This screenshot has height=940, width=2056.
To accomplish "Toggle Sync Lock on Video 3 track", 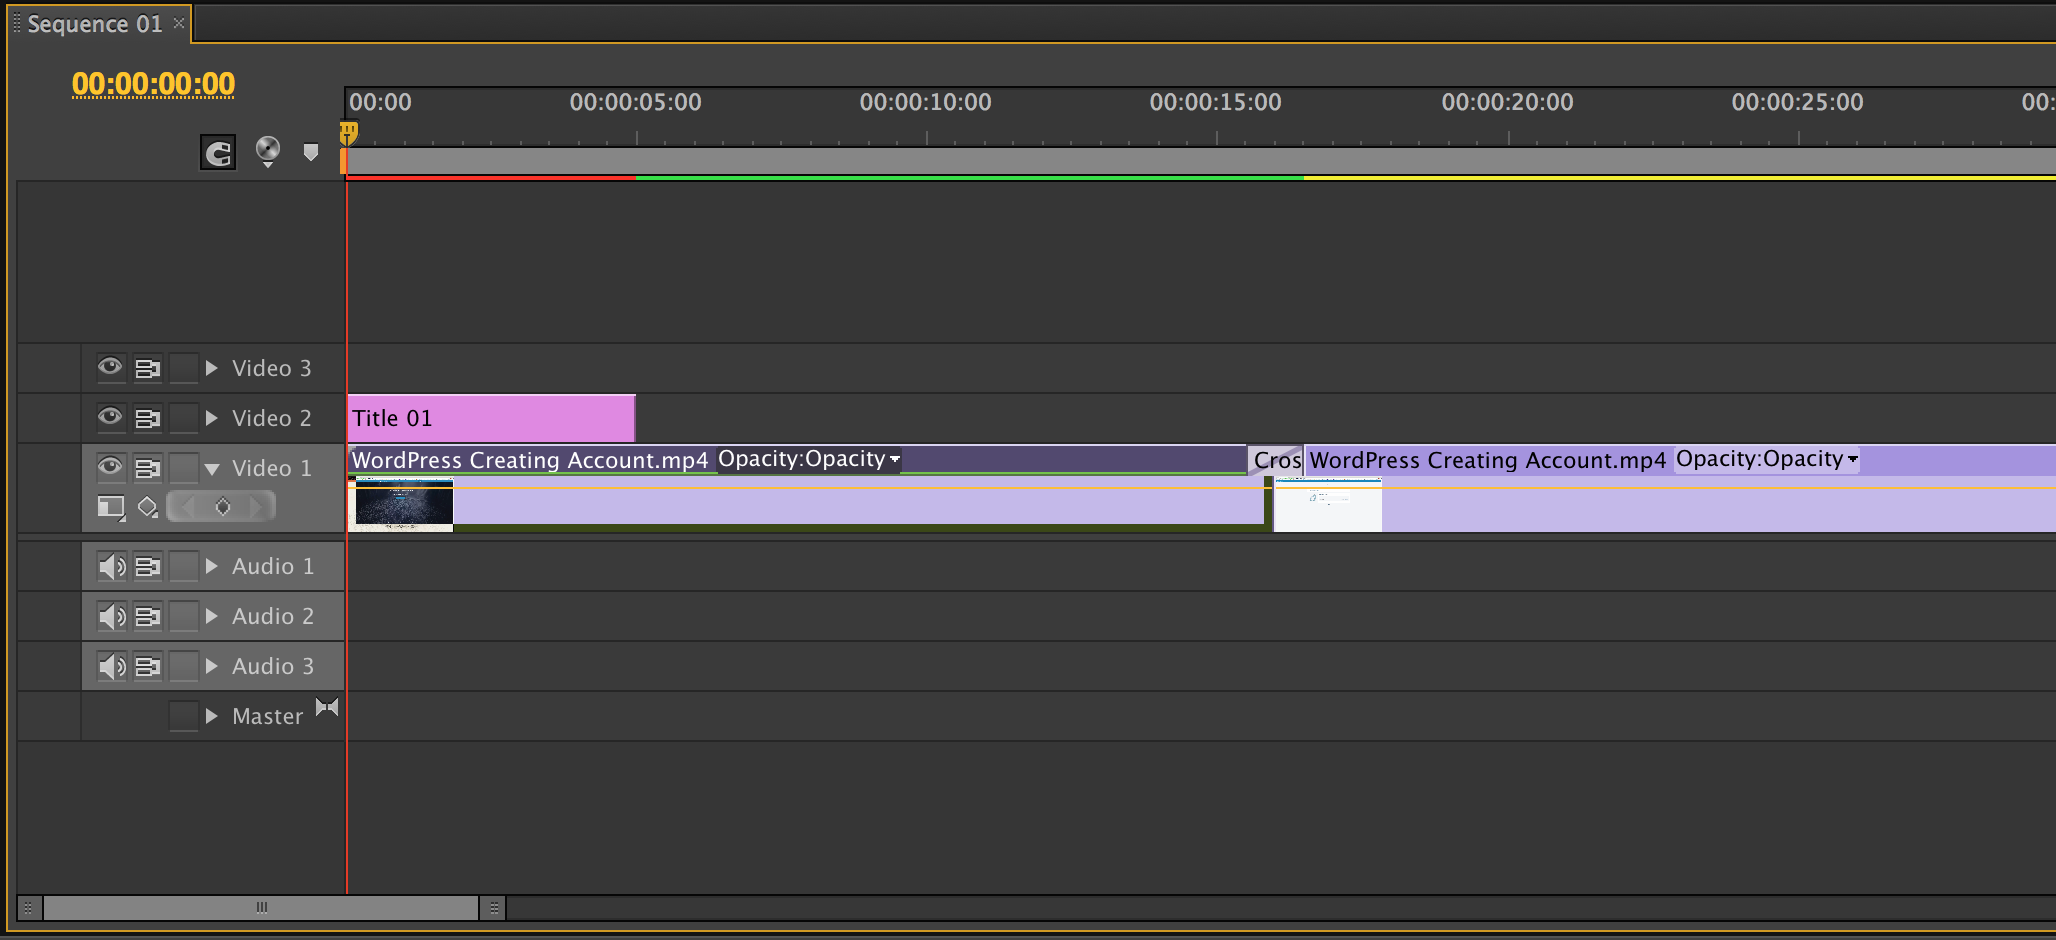I will 148,368.
